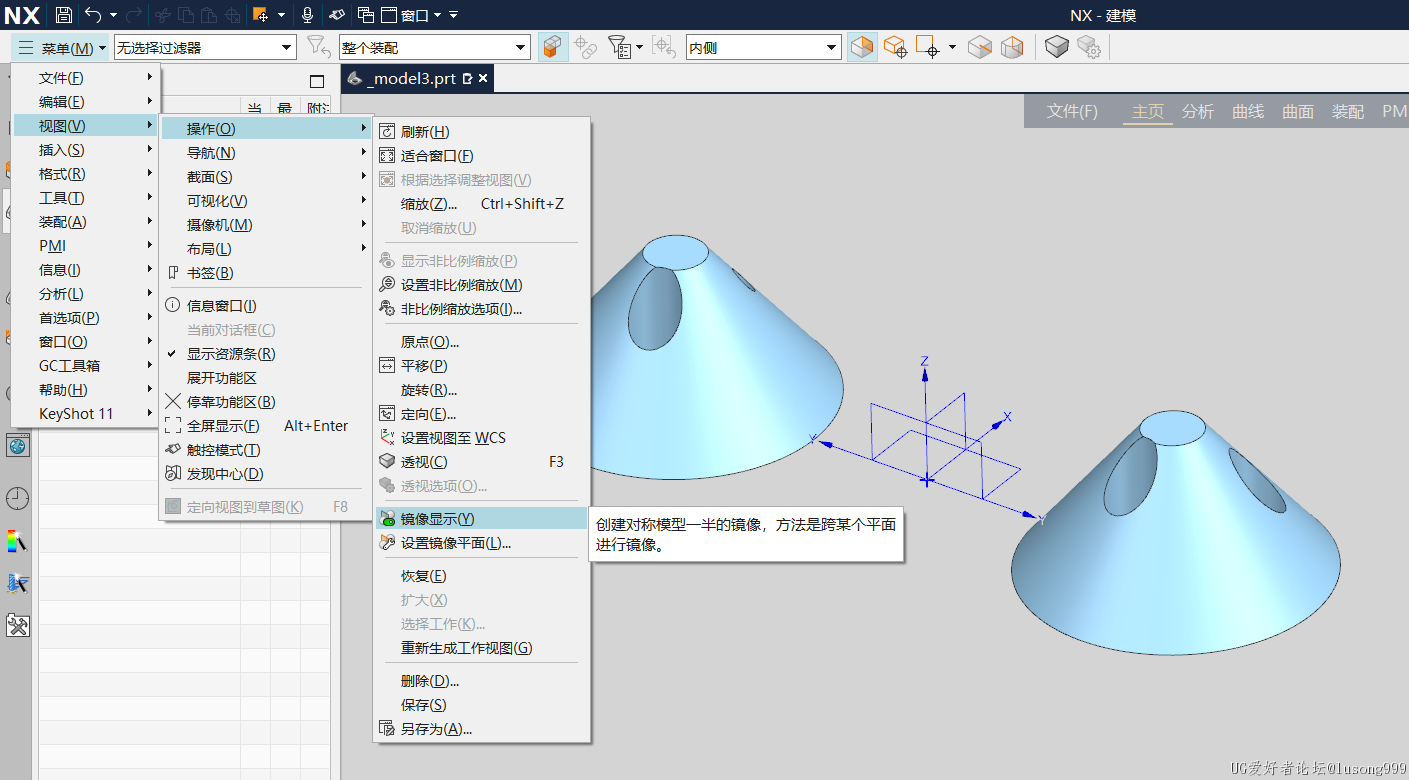Click the panel maximize square in navigator

point(317,81)
